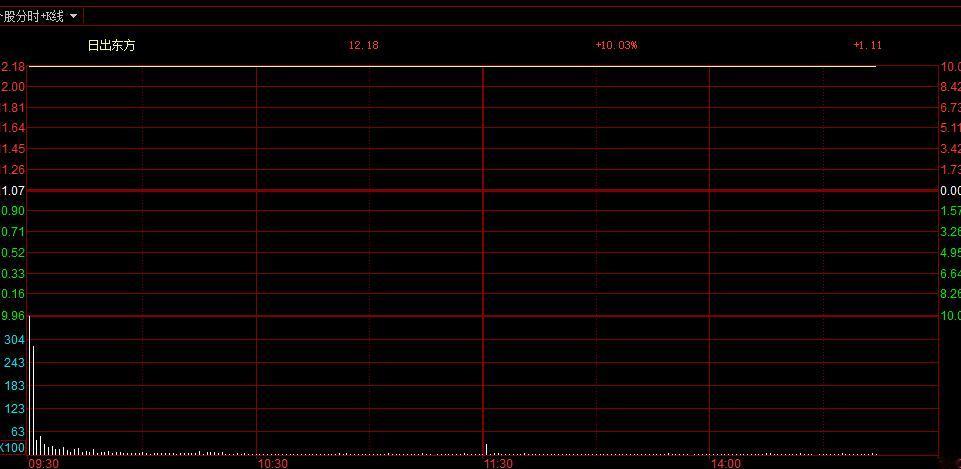This screenshot has height=469, width=961.
Task: Select the 2.00 price axis label
Action: 13,86
